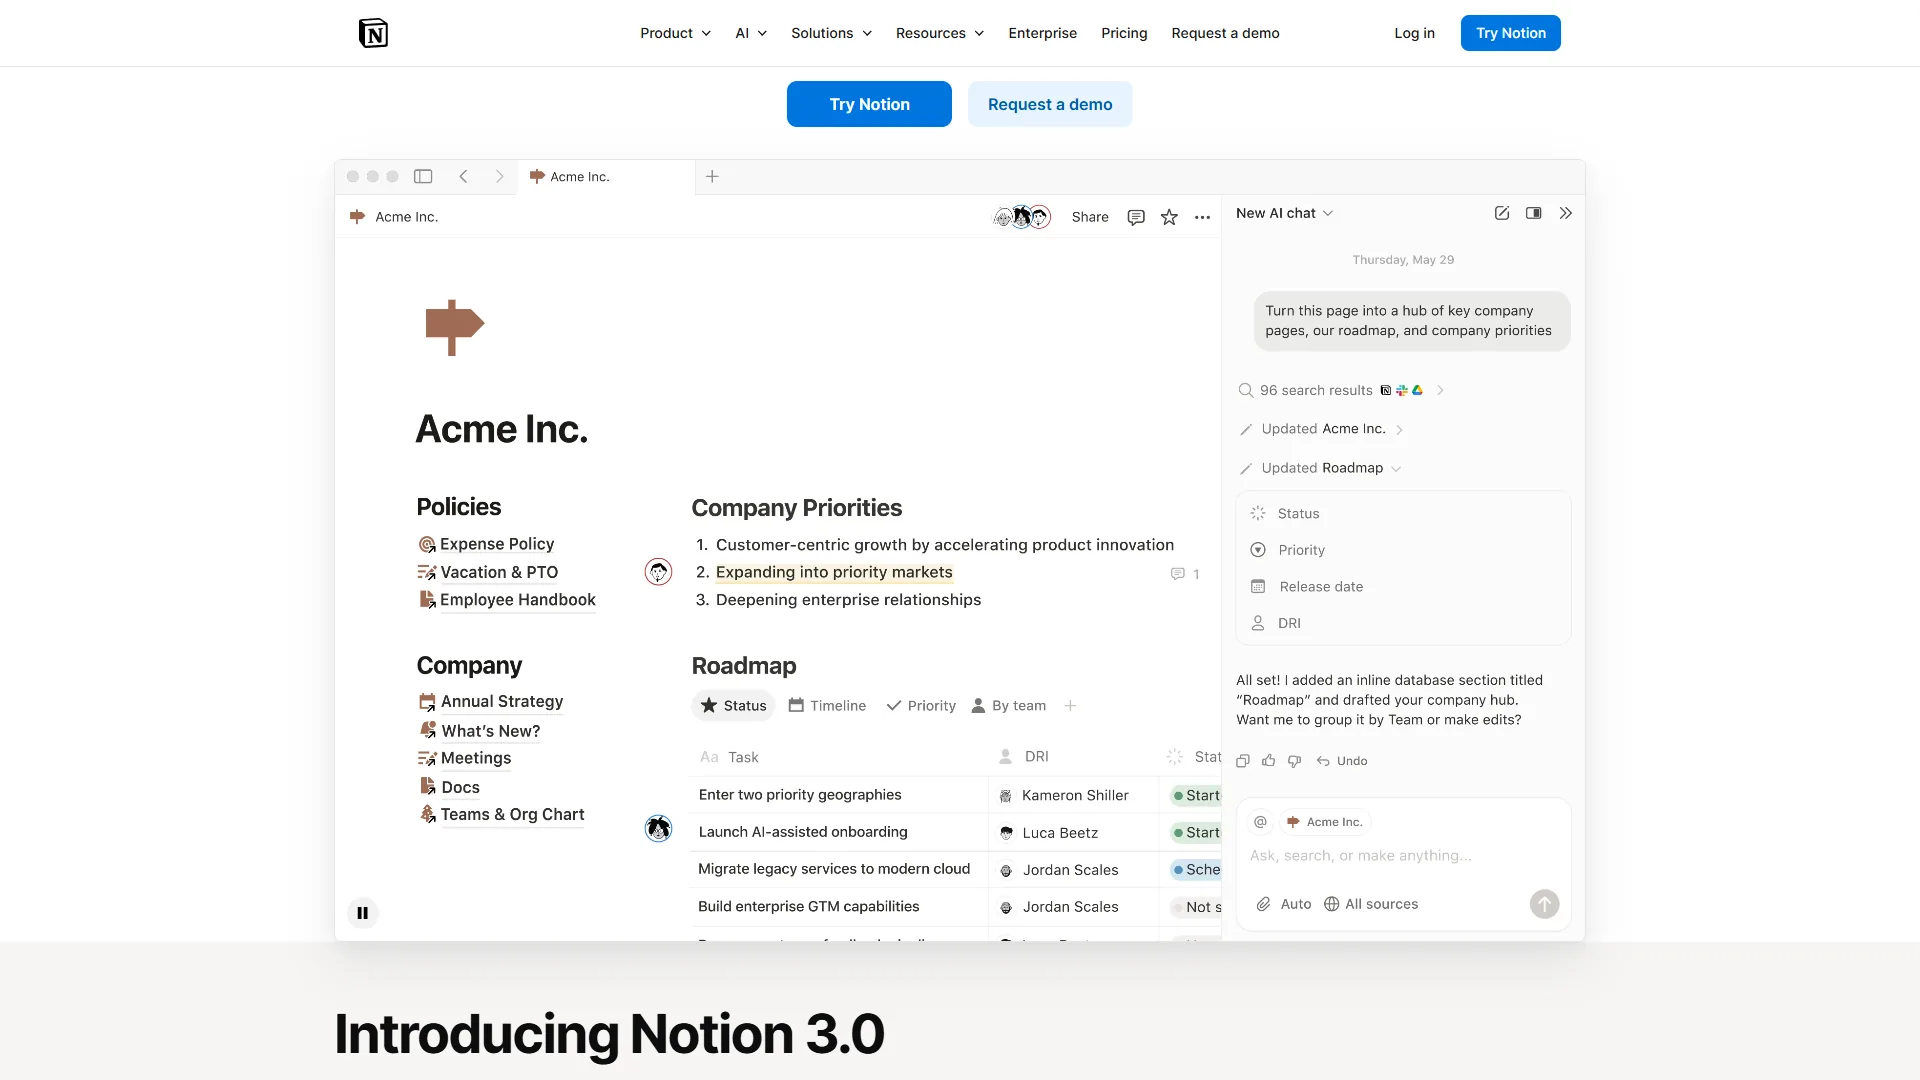Click Try Notion in the header
This screenshot has height=1080, width=1920.
click(1510, 33)
